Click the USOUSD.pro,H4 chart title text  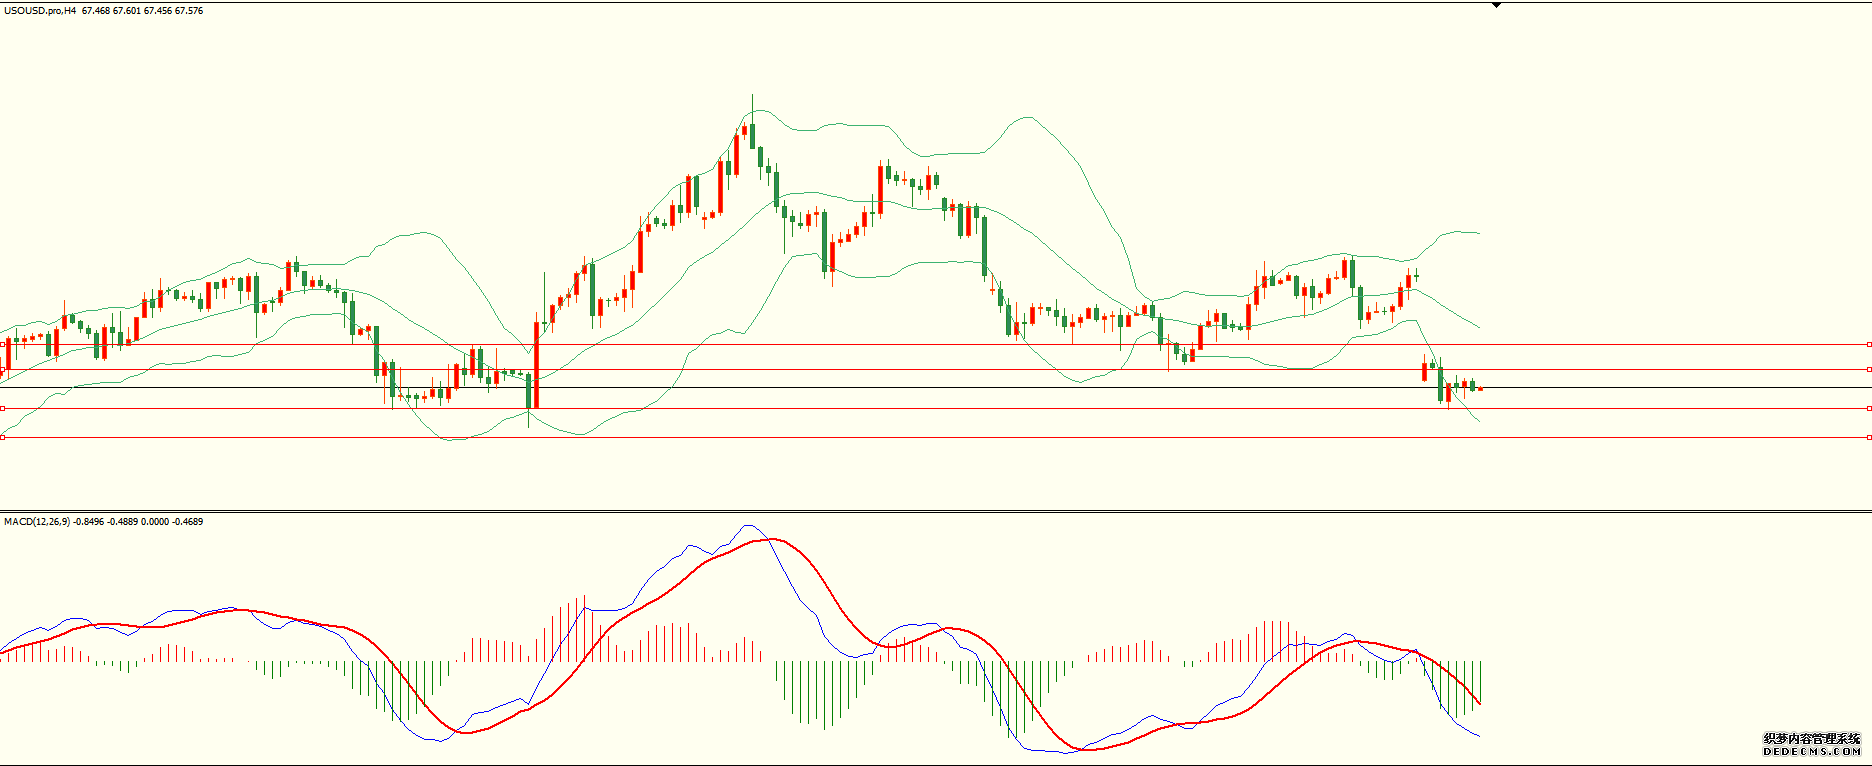point(40,11)
